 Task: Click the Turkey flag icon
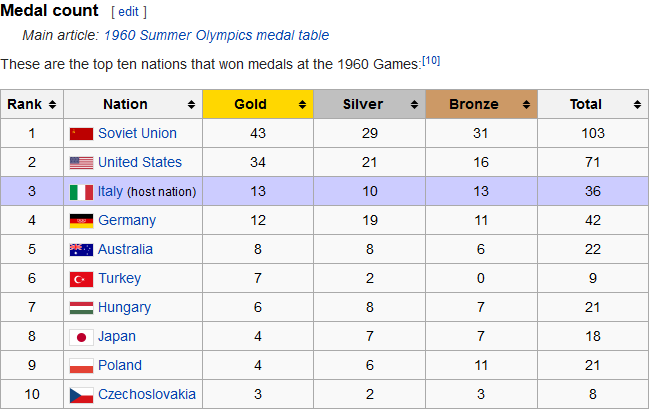point(81,279)
